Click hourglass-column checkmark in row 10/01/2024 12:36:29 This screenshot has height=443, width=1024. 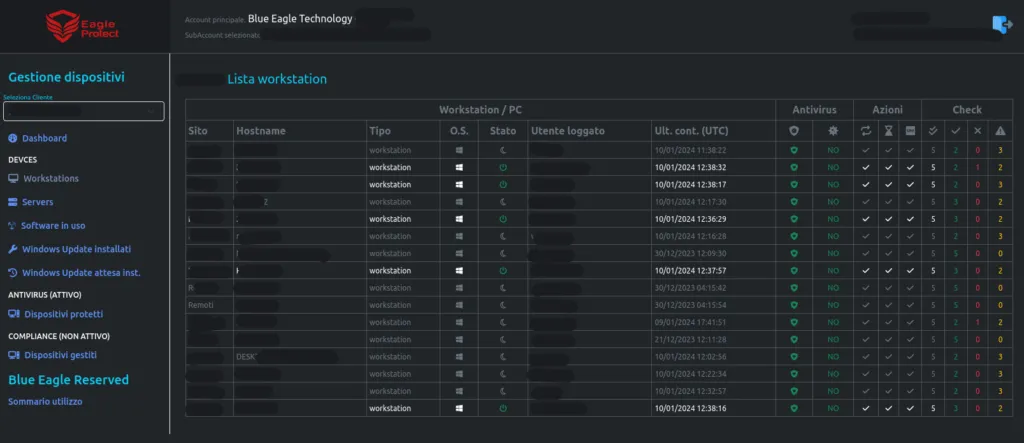(x=888, y=219)
